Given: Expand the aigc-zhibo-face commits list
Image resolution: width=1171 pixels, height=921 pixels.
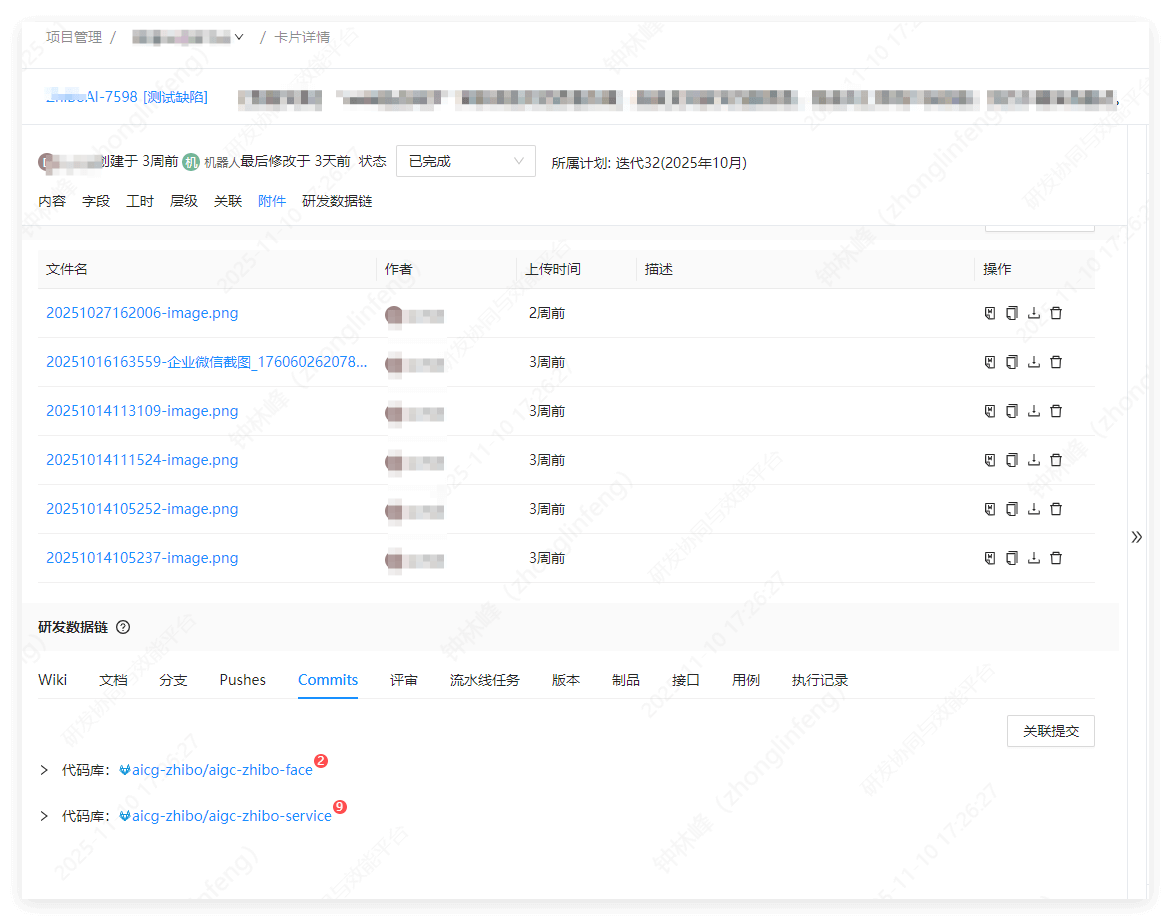Looking at the screenshot, I should pos(43,770).
